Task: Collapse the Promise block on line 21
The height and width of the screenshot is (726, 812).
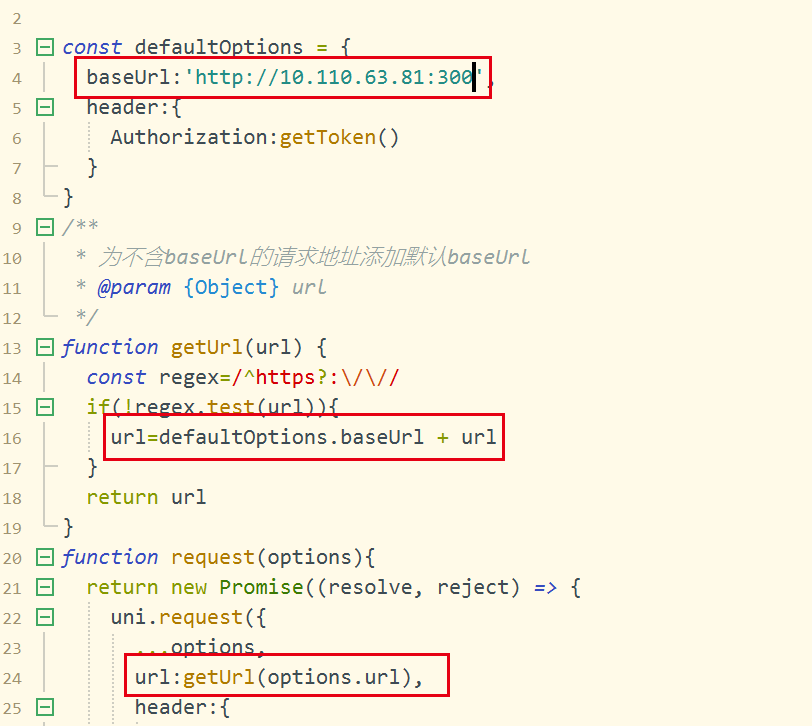Action: tap(44, 586)
